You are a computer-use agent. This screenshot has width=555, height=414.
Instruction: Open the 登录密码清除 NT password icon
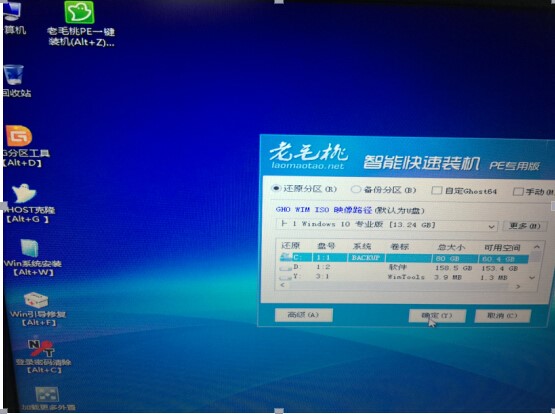pos(42,356)
